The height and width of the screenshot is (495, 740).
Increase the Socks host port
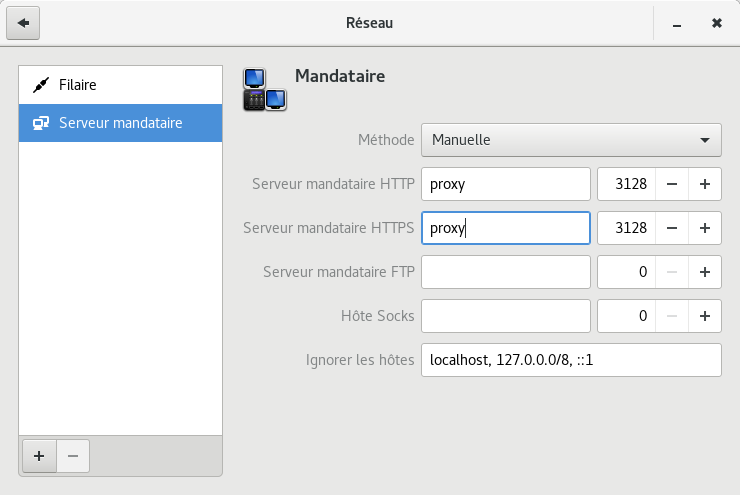pyautogui.click(x=705, y=316)
